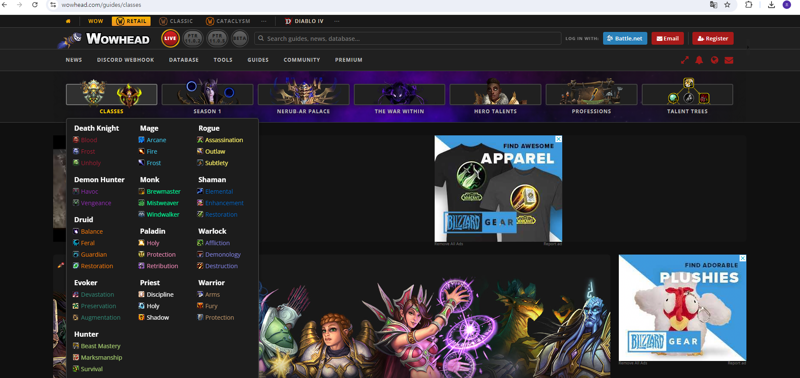Click the Wowhead home icon in top bar
Viewport: 800px width, 378px height.
click(68, 21)
